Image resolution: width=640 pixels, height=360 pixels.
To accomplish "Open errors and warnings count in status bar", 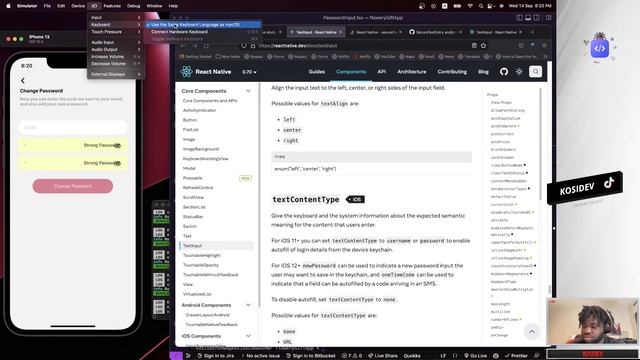I will pyautogui.click(x=352, y=356).
